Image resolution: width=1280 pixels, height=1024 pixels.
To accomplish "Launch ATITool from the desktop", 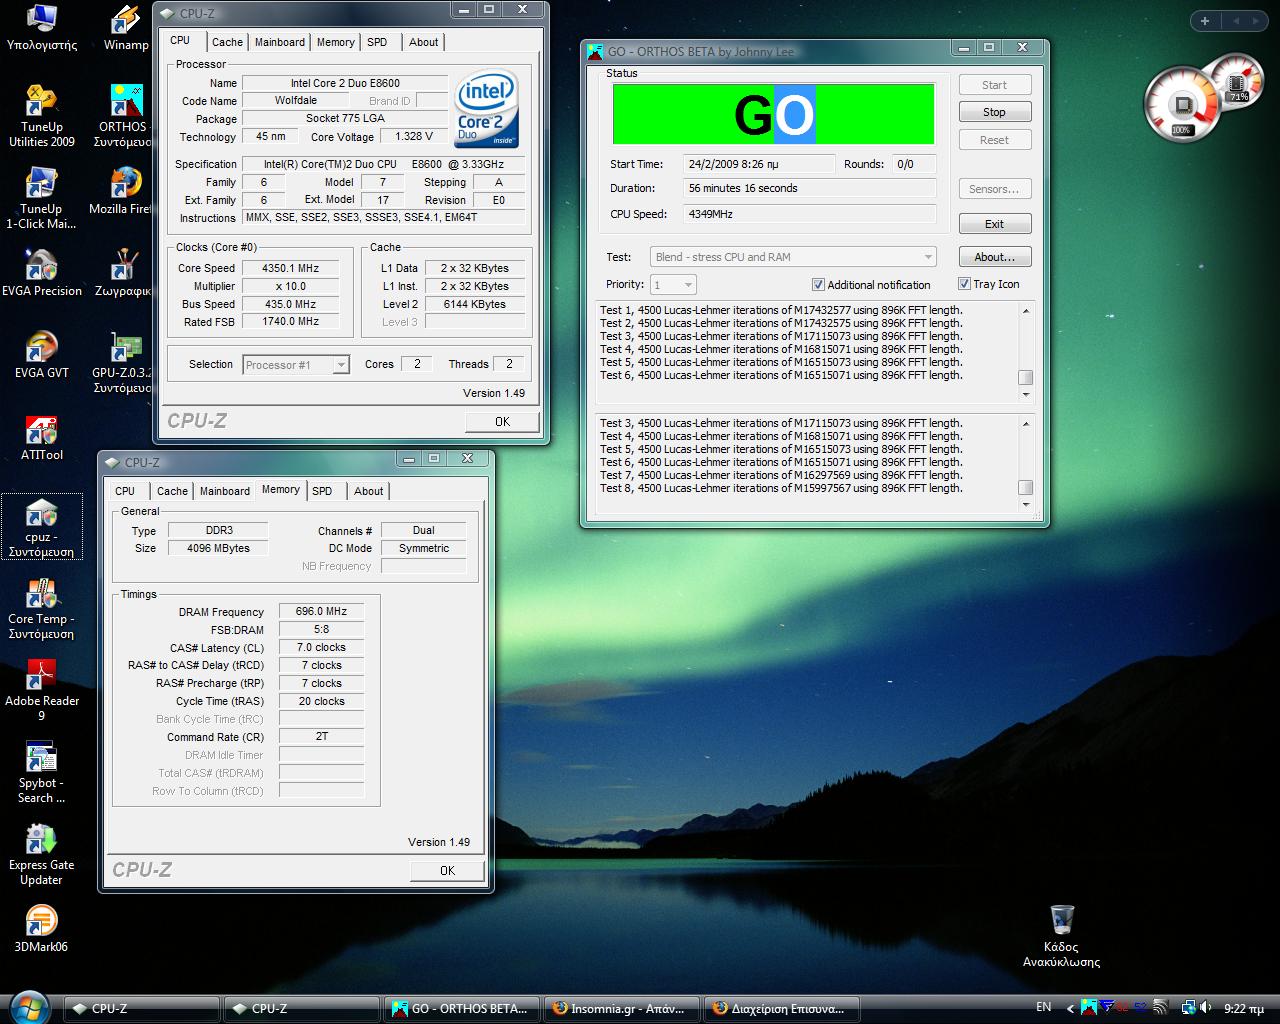I will click(42, 437).
